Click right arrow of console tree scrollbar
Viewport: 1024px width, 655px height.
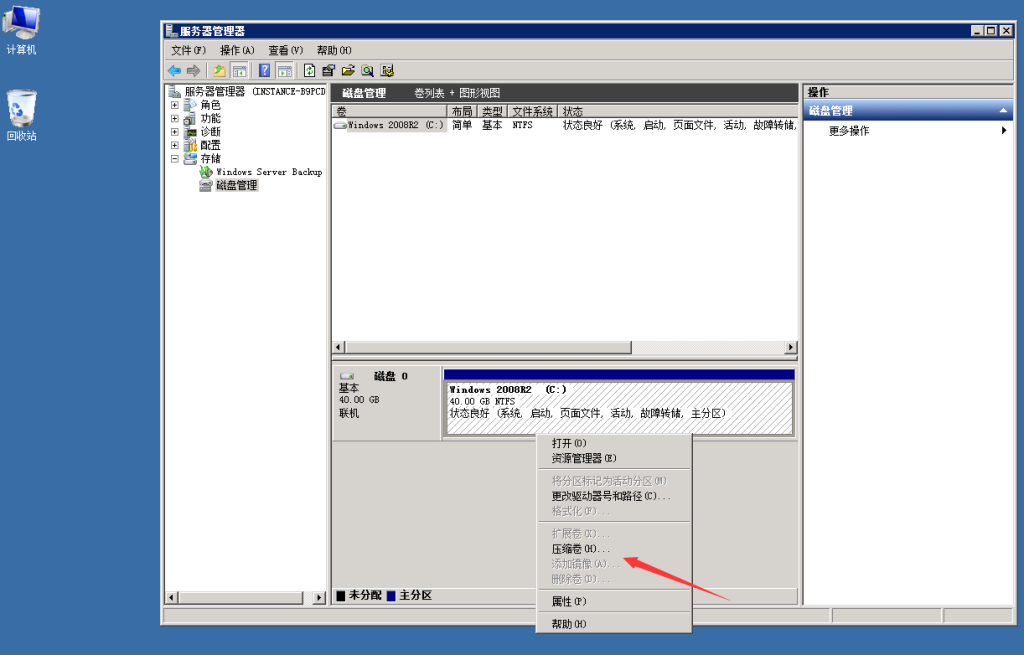tap(319, 598)
